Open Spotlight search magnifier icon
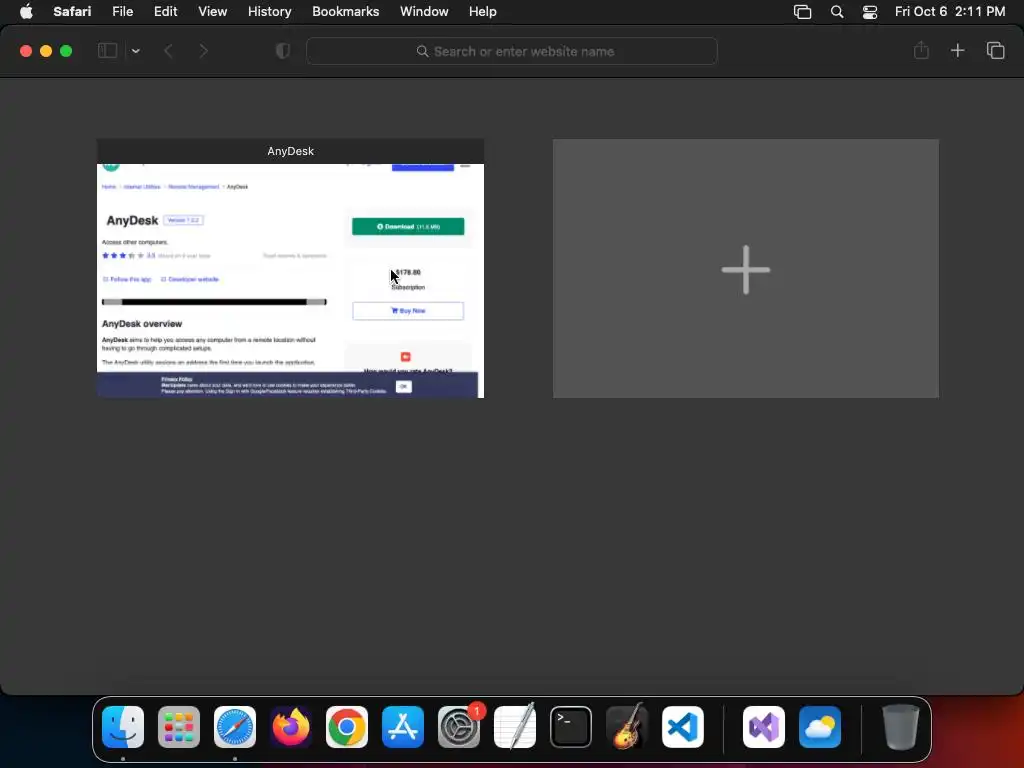This screenshot has height=768, width=1024. pos(837,11)
